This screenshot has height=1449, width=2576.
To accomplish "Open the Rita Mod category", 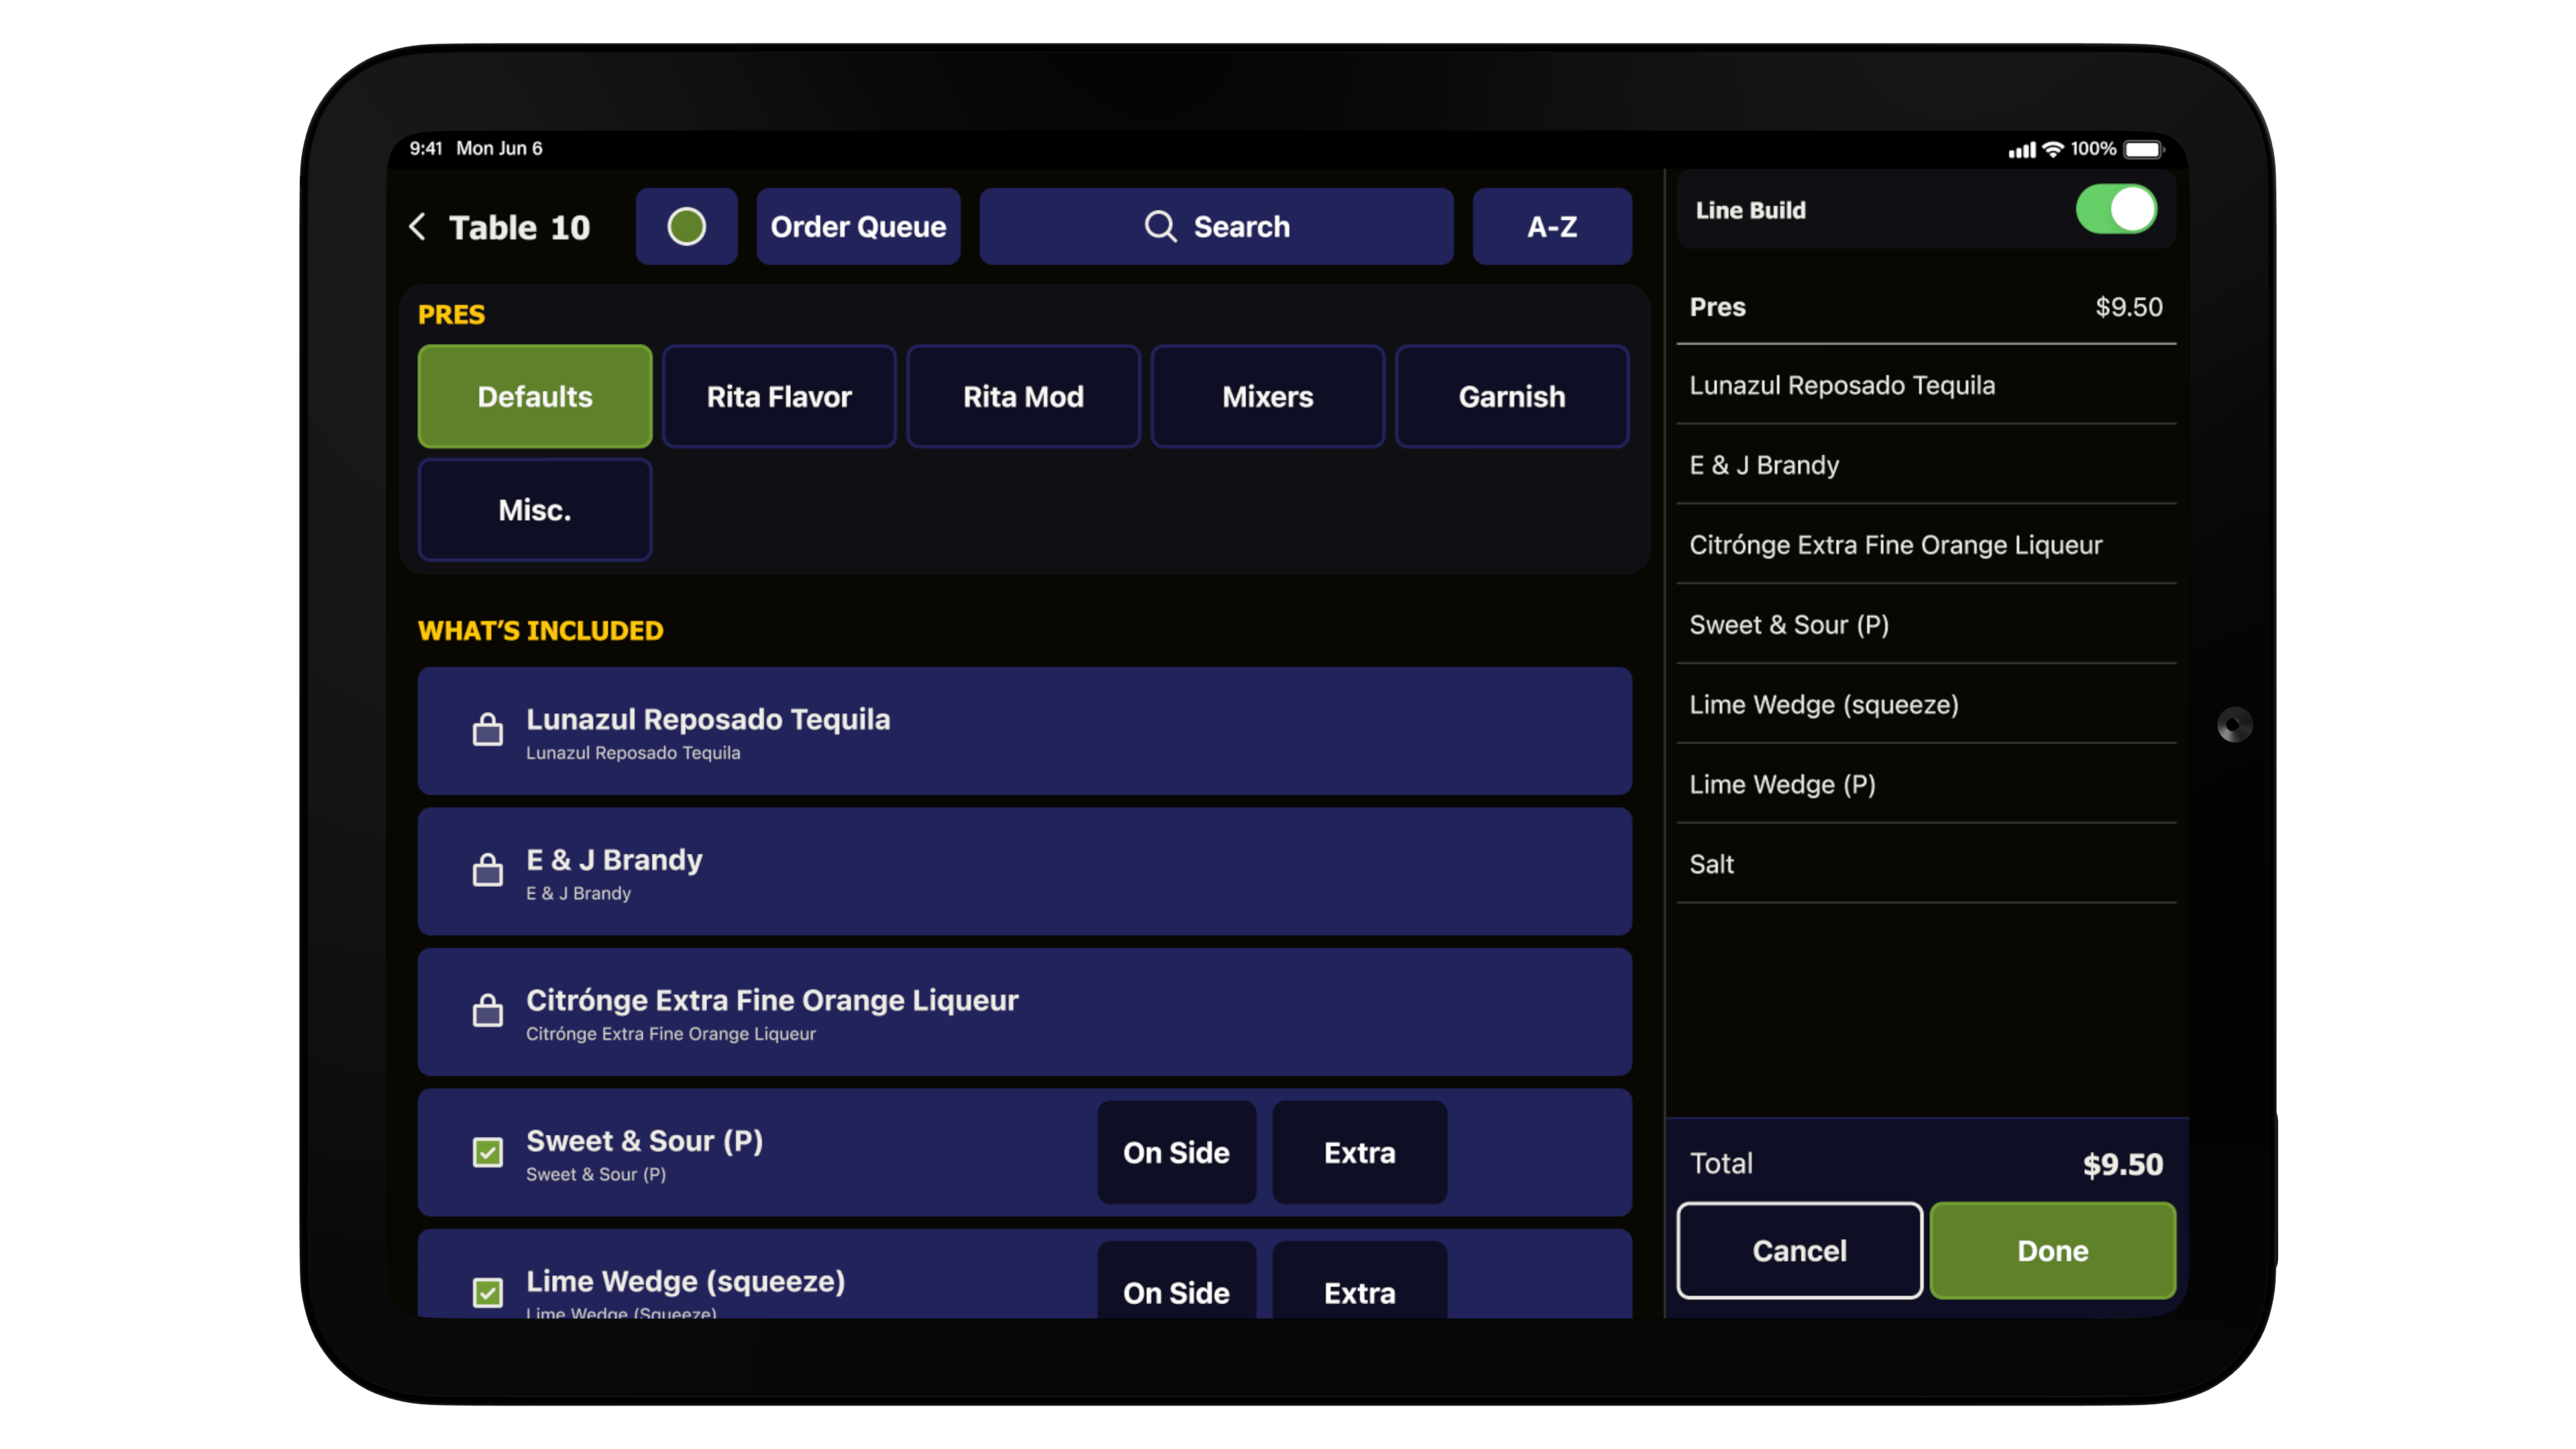I will pos(1023,396).
